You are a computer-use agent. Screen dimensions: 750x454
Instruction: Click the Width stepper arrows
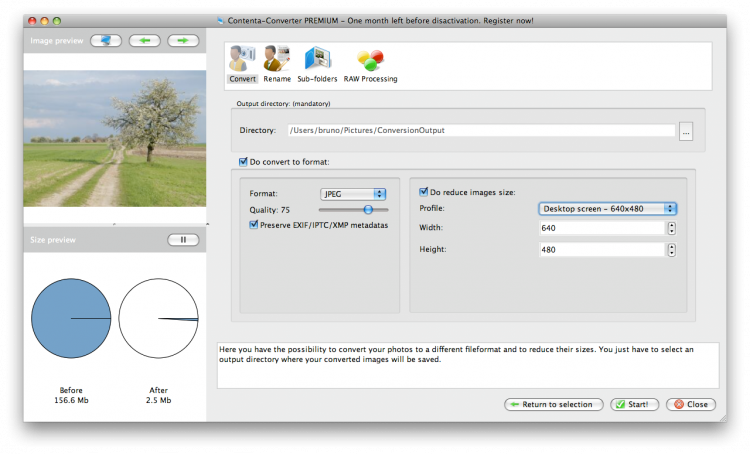point(672,228)
